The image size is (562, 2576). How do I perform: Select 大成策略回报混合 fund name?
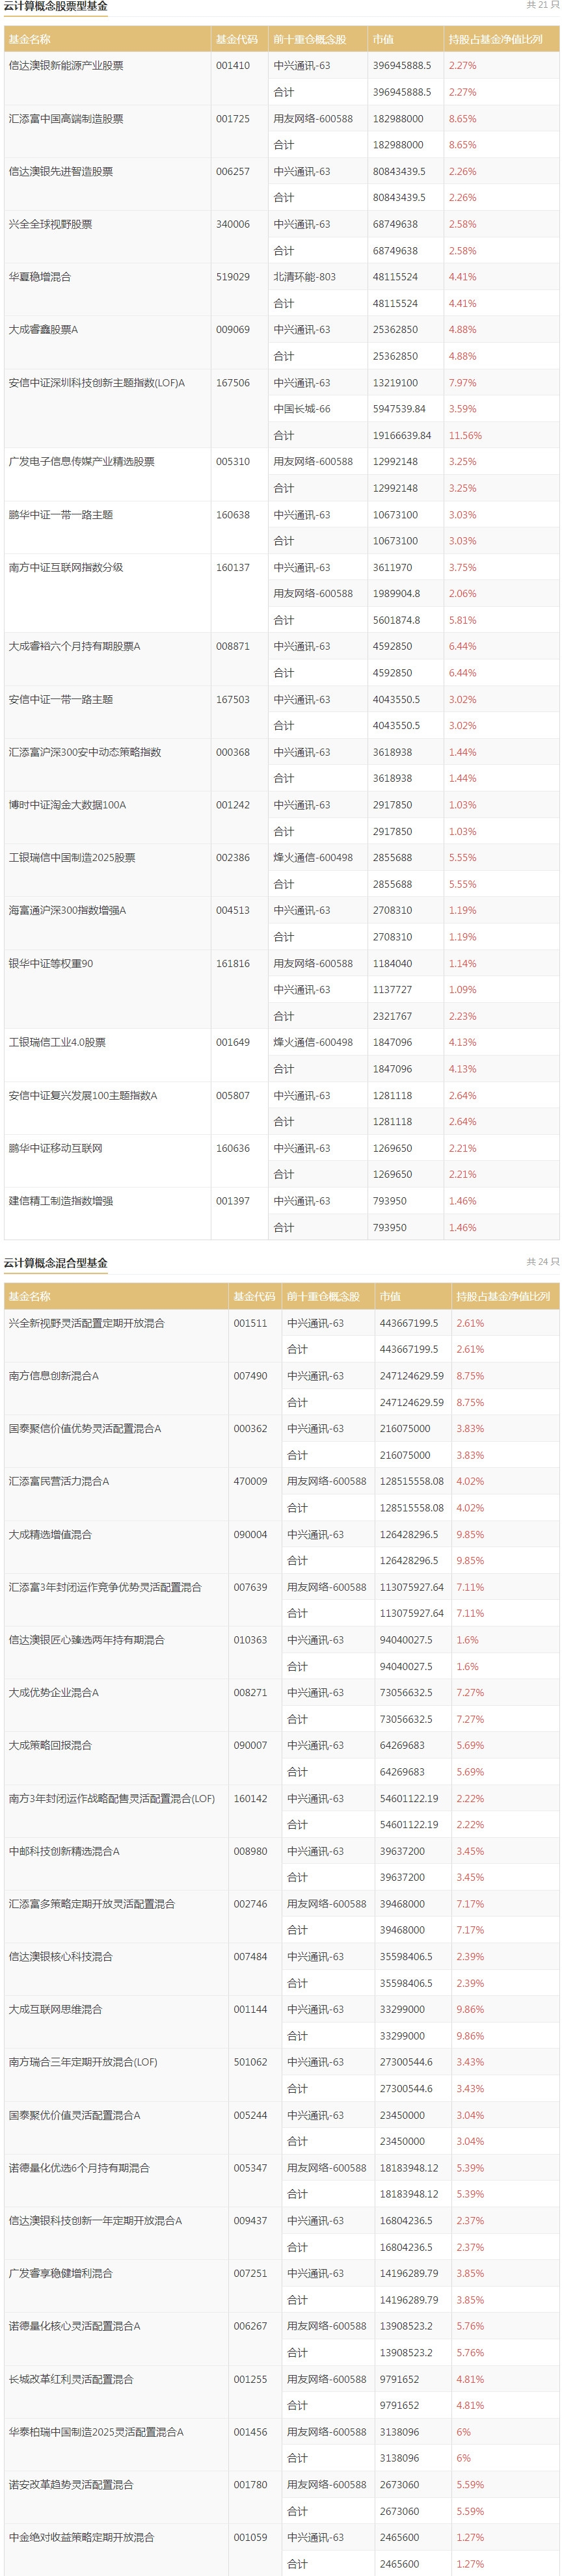50,1745
